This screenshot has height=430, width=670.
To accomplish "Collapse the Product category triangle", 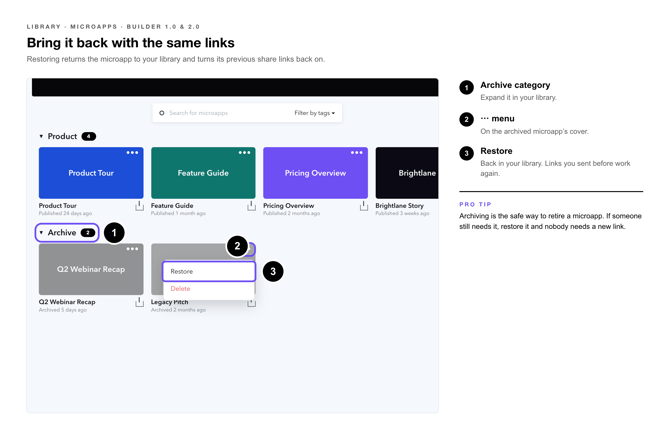I will pyautogui.click(x=41, y=136).
